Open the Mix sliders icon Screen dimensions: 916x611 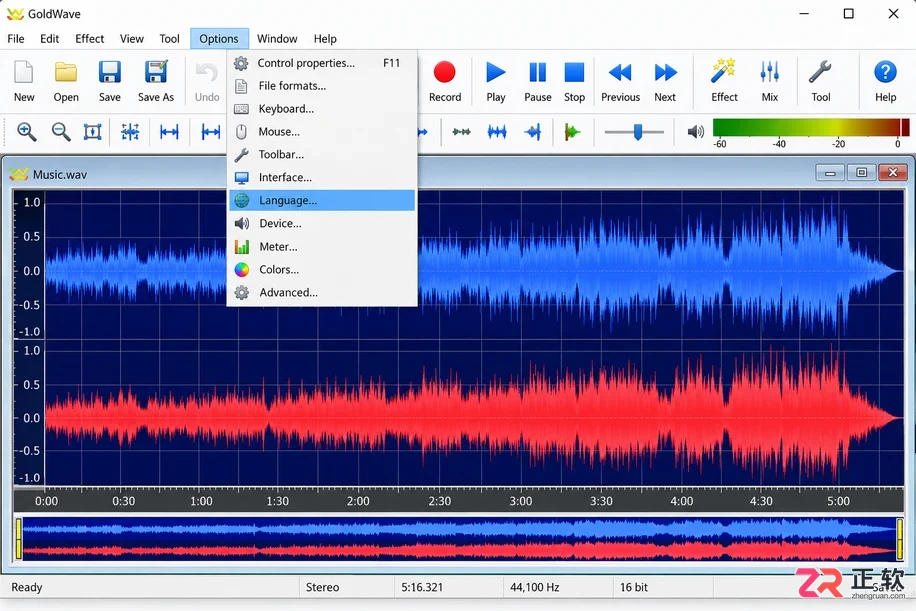pos(769,72)
